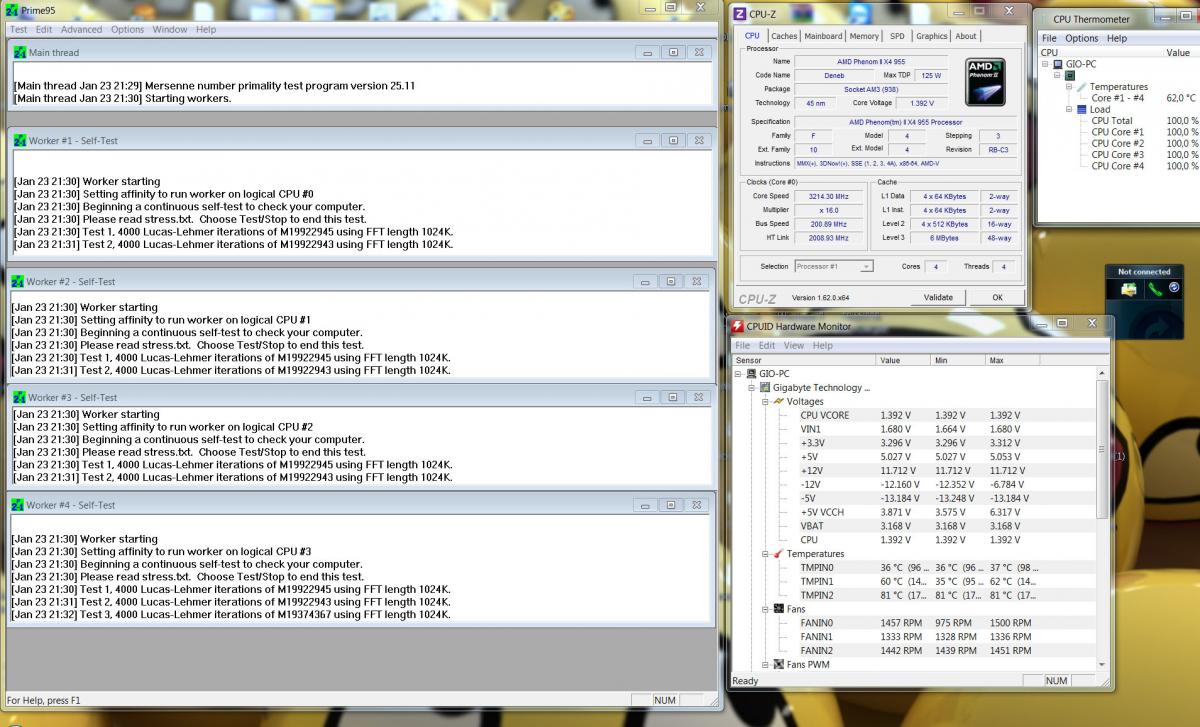Switch to the About tab in CPU-Z
Screen dimensions: 1200x727
(x=966, y=36)
